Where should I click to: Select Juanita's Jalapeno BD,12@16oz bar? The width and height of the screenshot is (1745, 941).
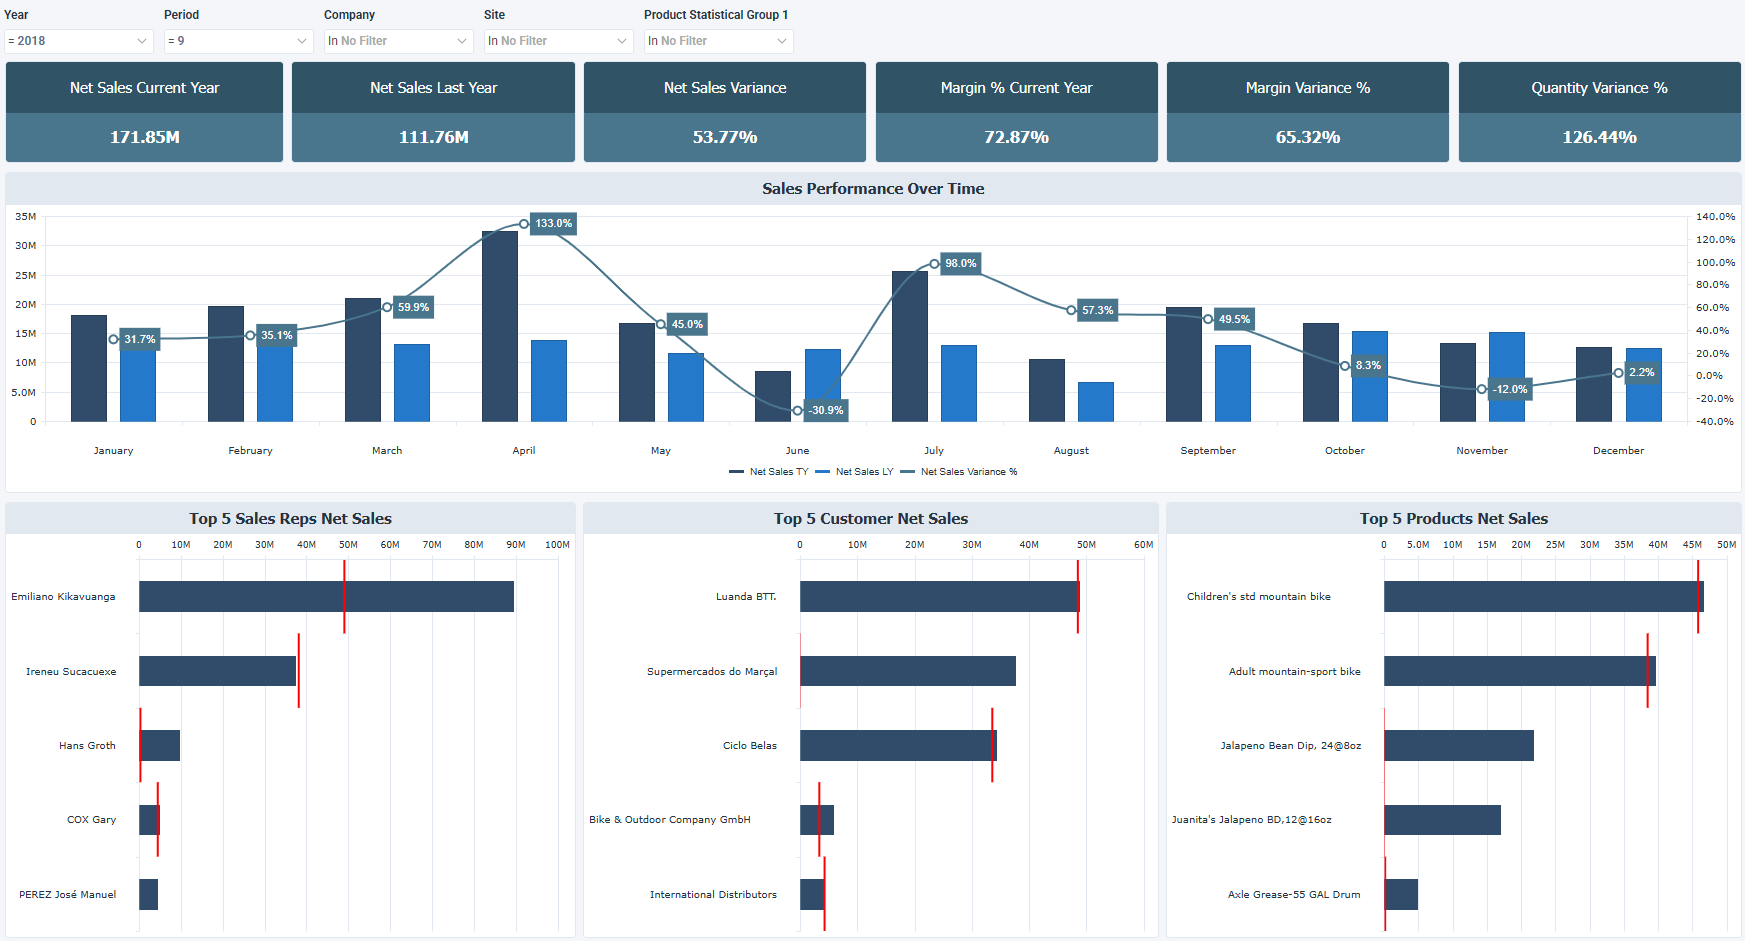(1442, 820)
